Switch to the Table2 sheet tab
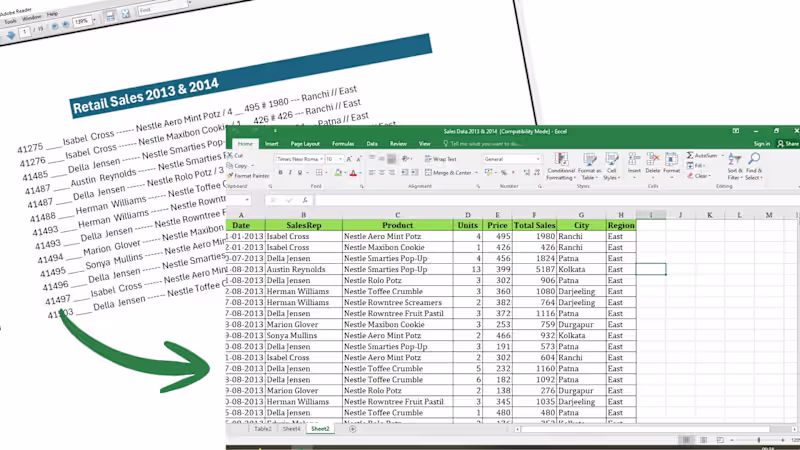The image size is (800, 450). coord(263,429)
